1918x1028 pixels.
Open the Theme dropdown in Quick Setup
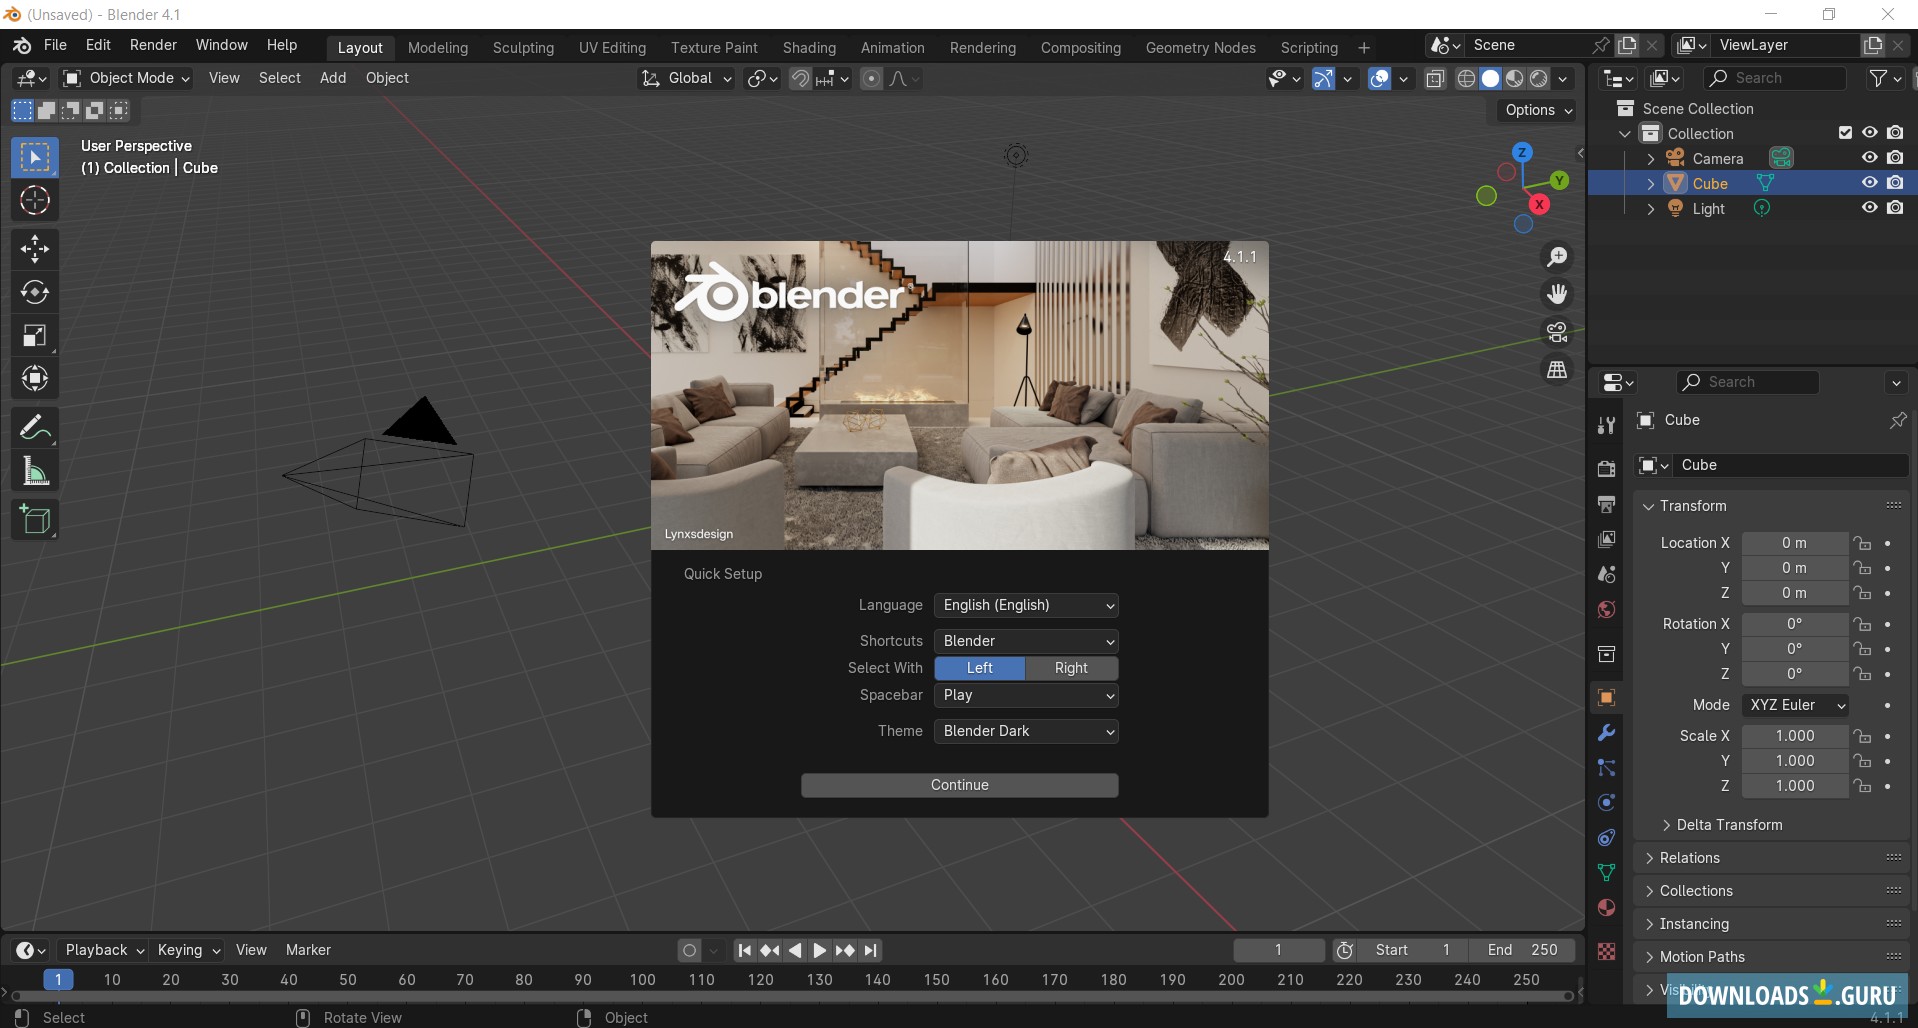tap(1025, 731)
